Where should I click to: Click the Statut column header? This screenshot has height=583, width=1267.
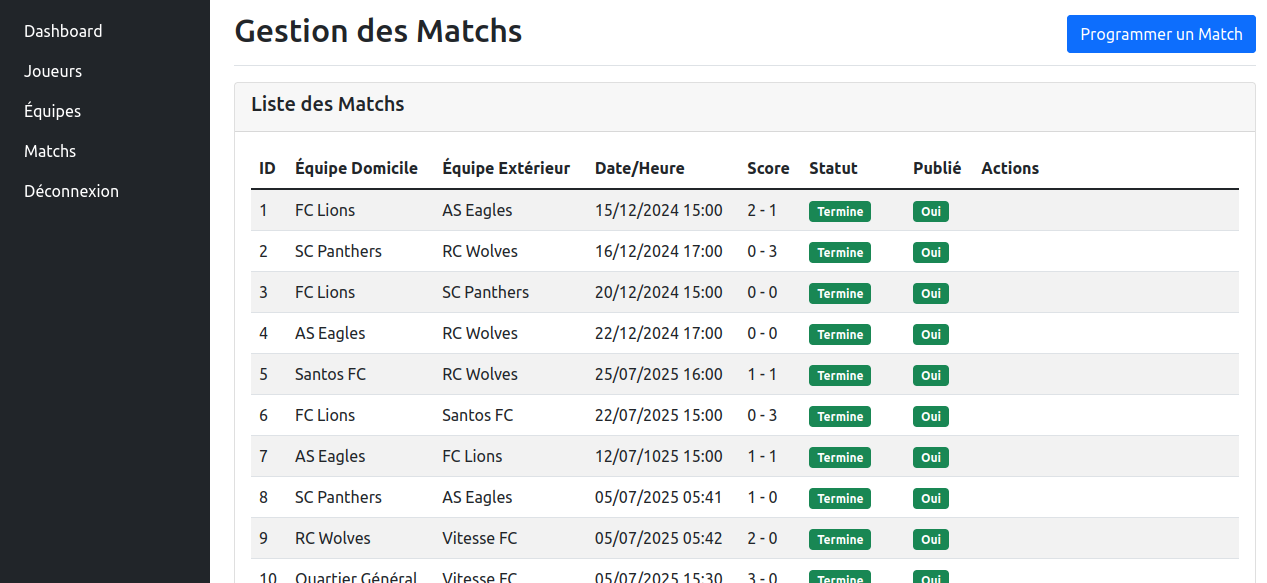[833, 168]
